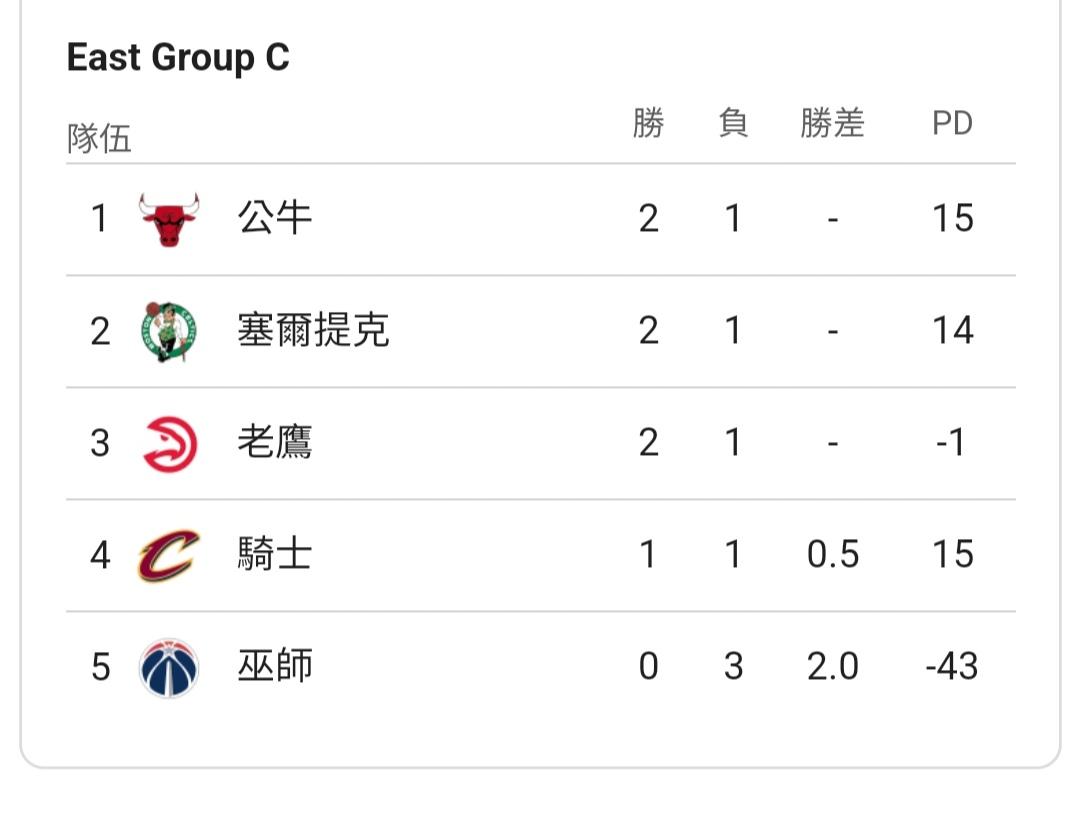Click the 勝 column header
Screen dimensions: 1080x818
[648, 123]
